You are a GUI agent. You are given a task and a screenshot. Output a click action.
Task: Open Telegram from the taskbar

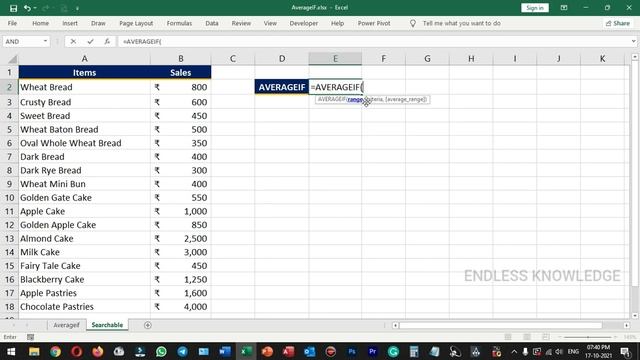click(x=182, y=351)
